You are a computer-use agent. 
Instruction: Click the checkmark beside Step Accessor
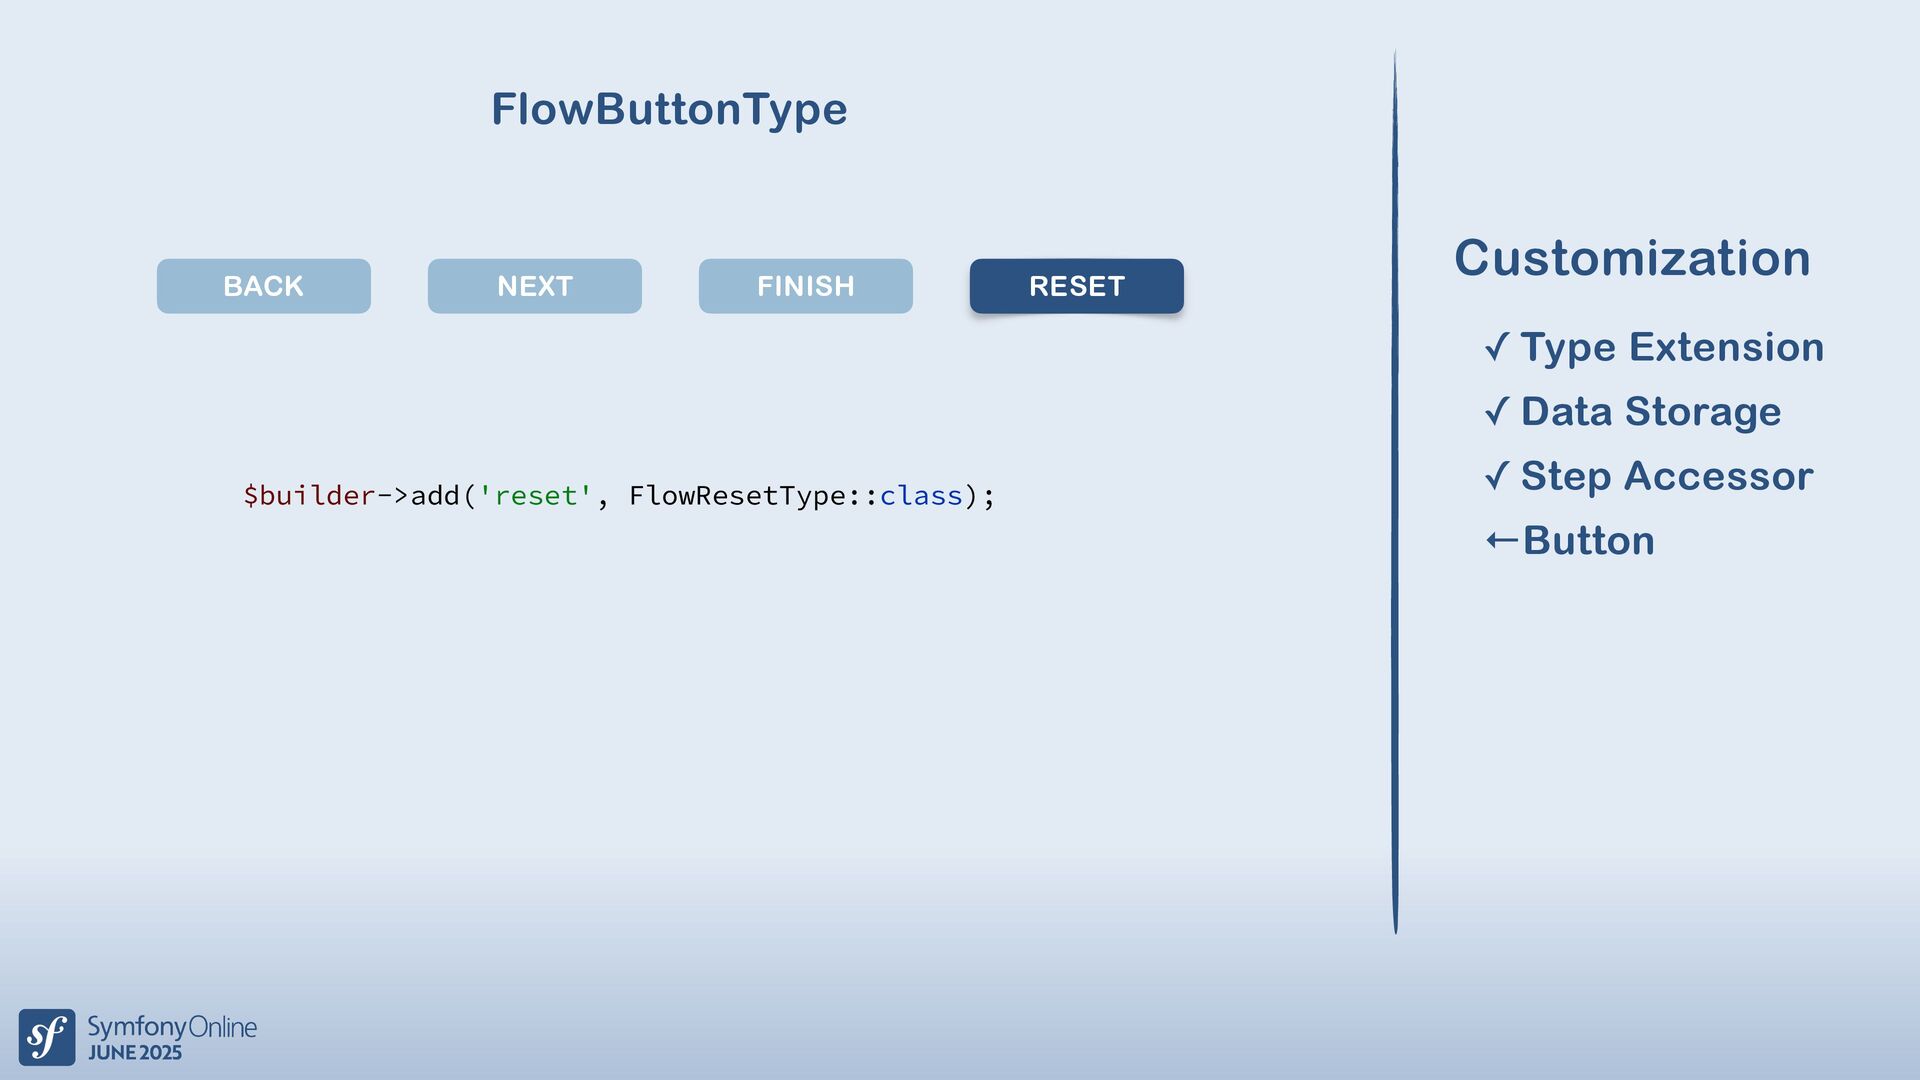1497,475
